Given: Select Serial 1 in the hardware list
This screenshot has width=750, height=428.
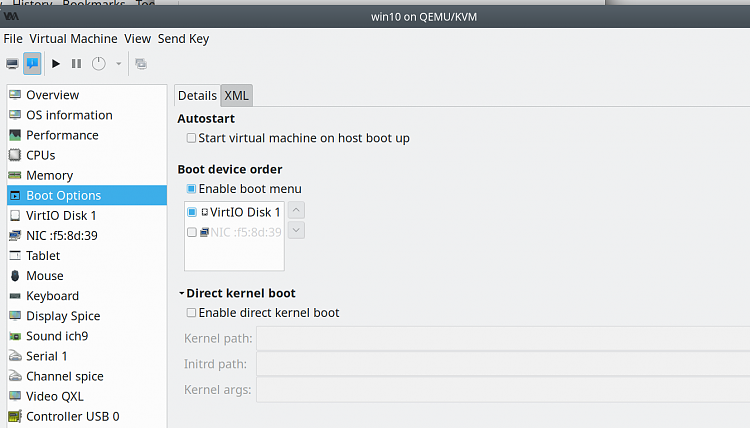Looking at the screenshot, I should coord(87,356).
